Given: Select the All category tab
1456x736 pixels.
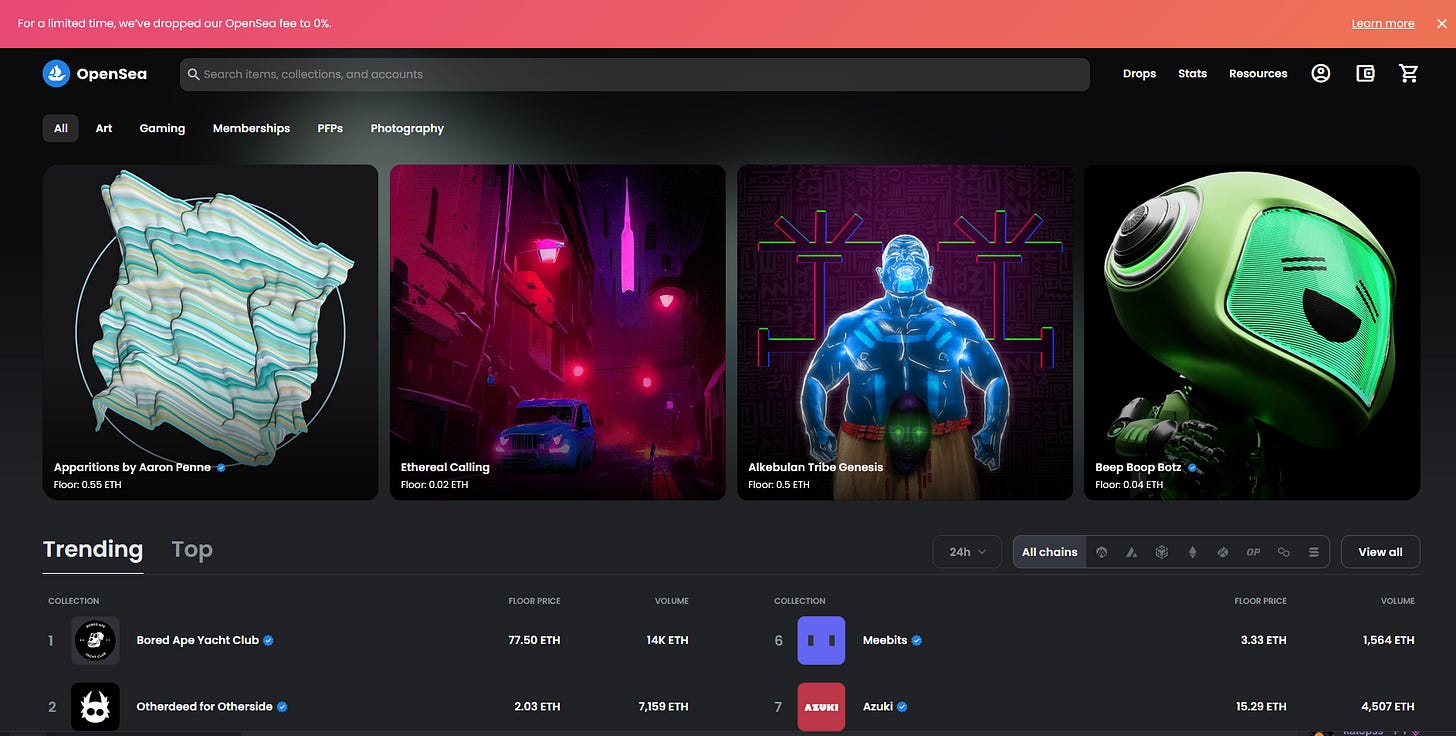Looking at the screenshot, I should (61, 128).
